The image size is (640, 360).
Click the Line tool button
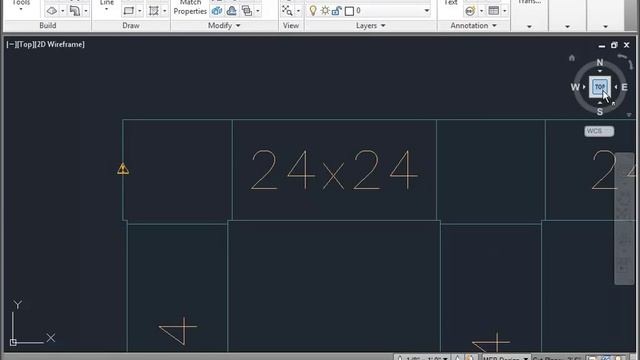(107, 5)
